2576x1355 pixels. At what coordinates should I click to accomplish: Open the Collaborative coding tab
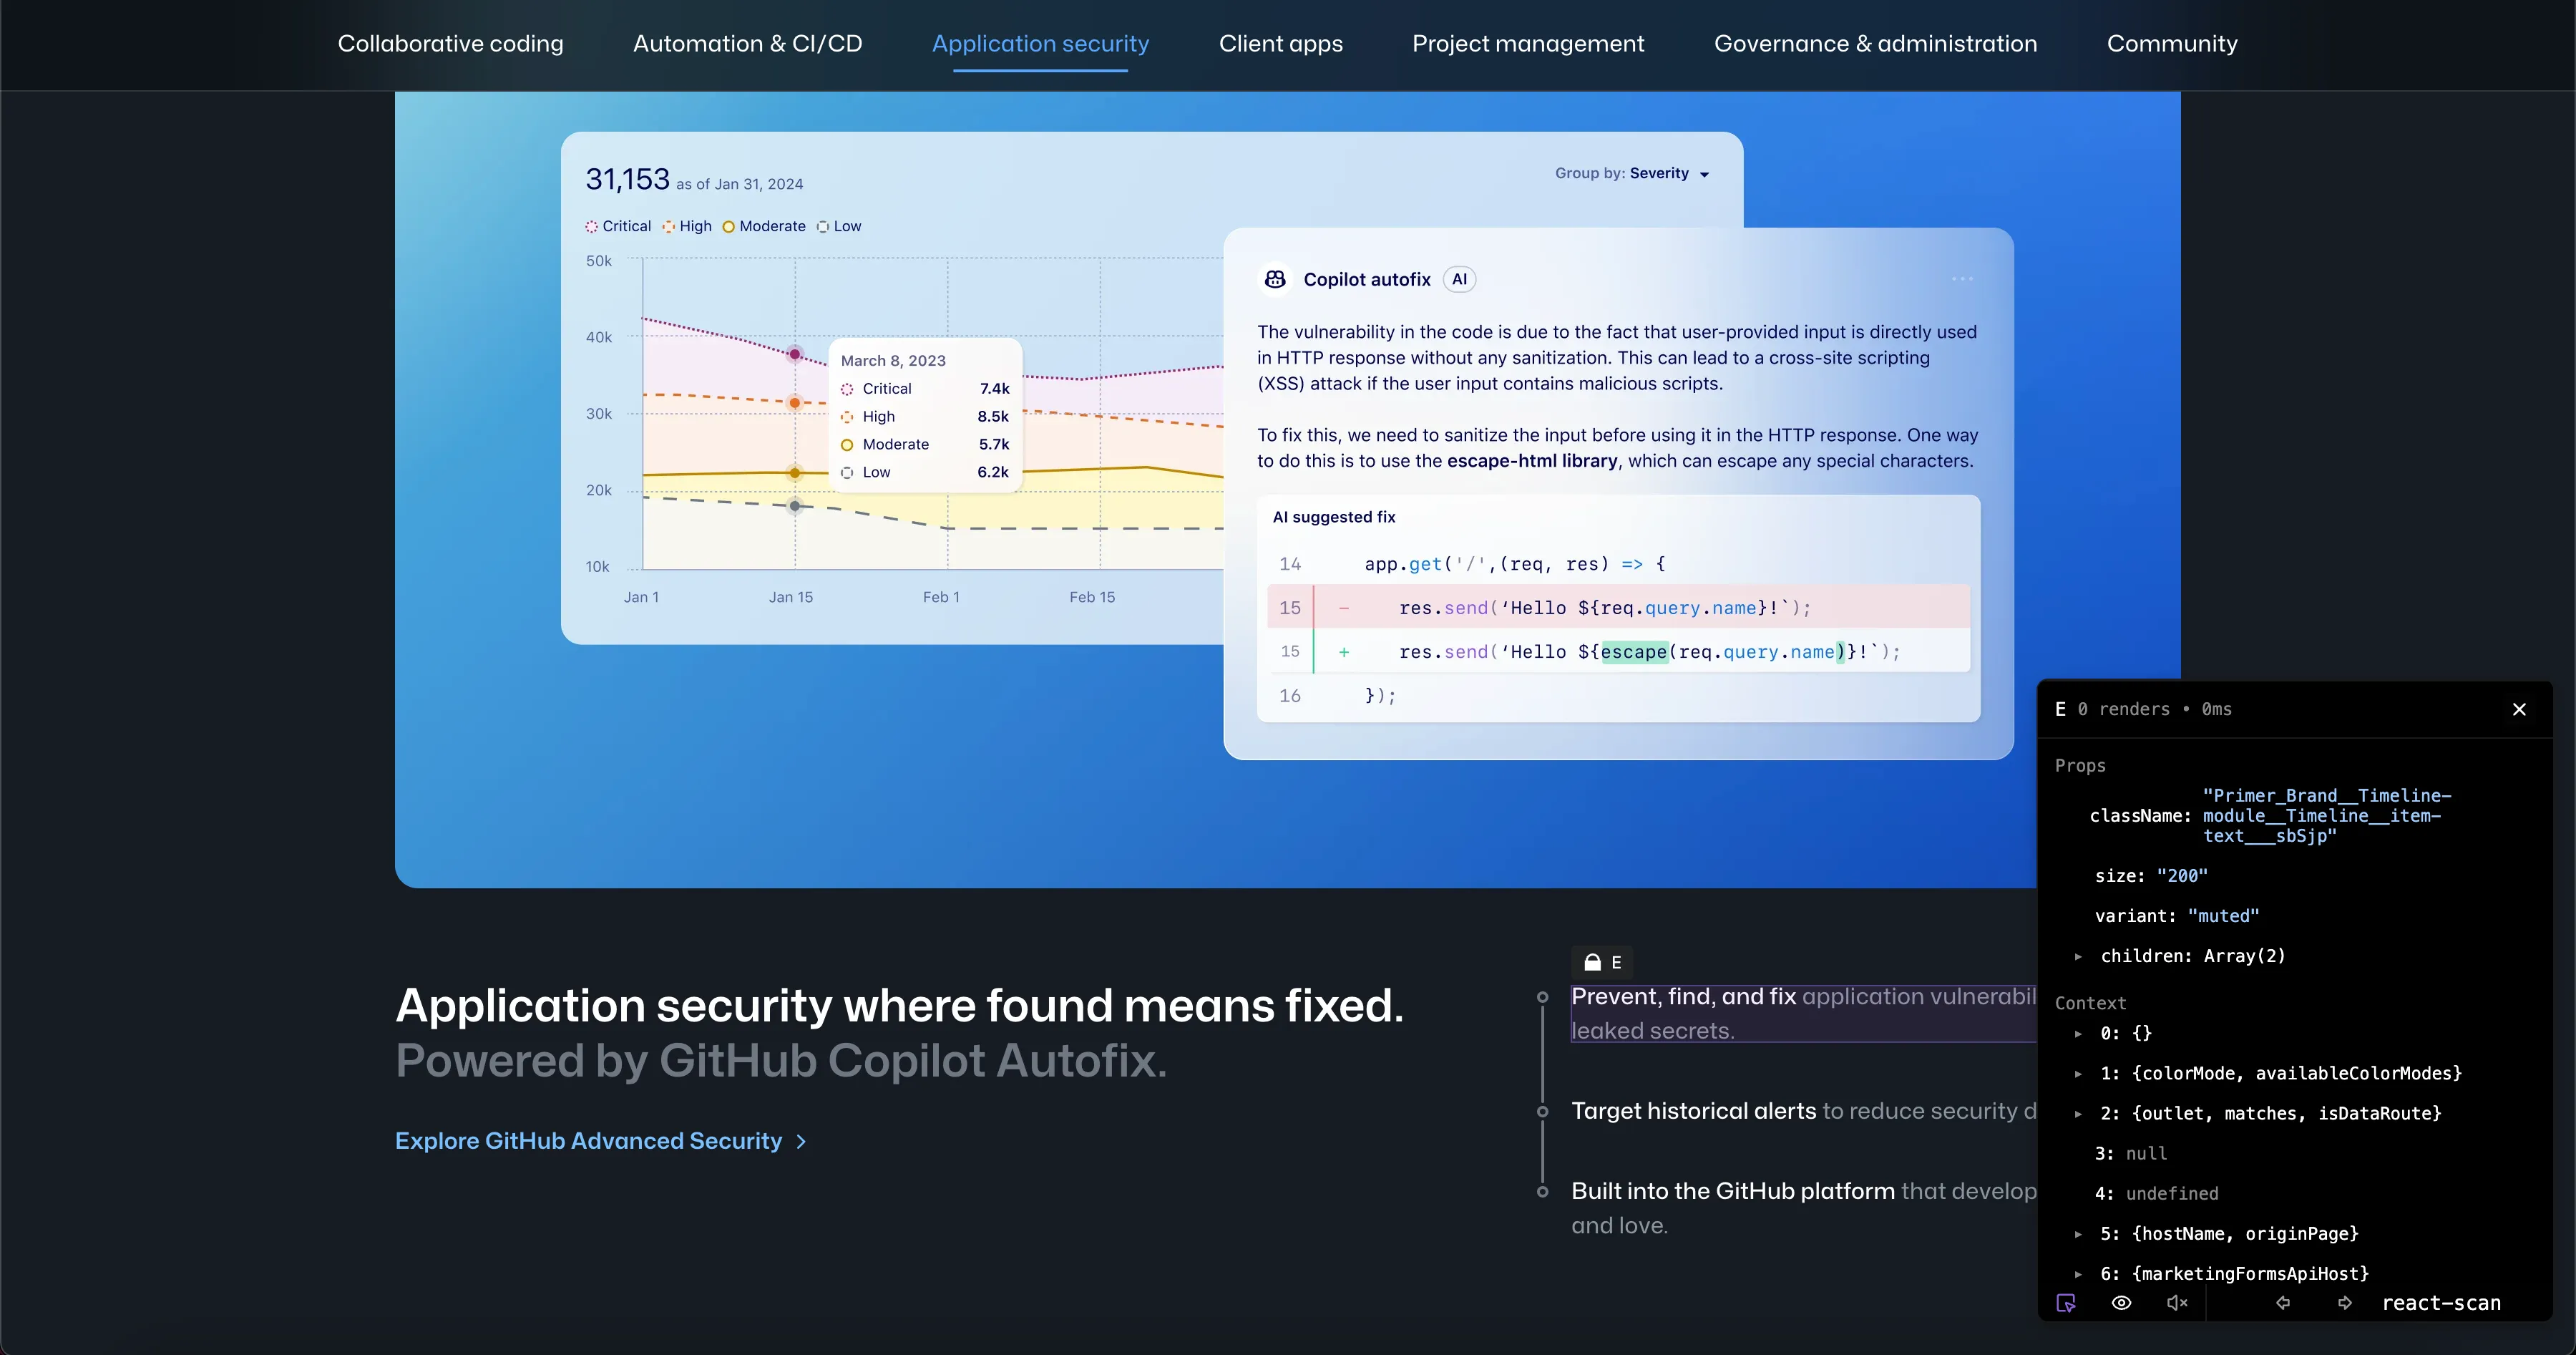pos(451,44)
